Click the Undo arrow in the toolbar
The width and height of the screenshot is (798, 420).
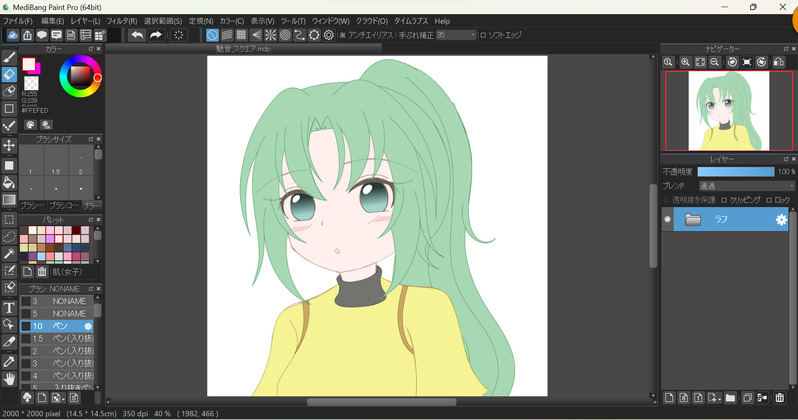[137, 35]
